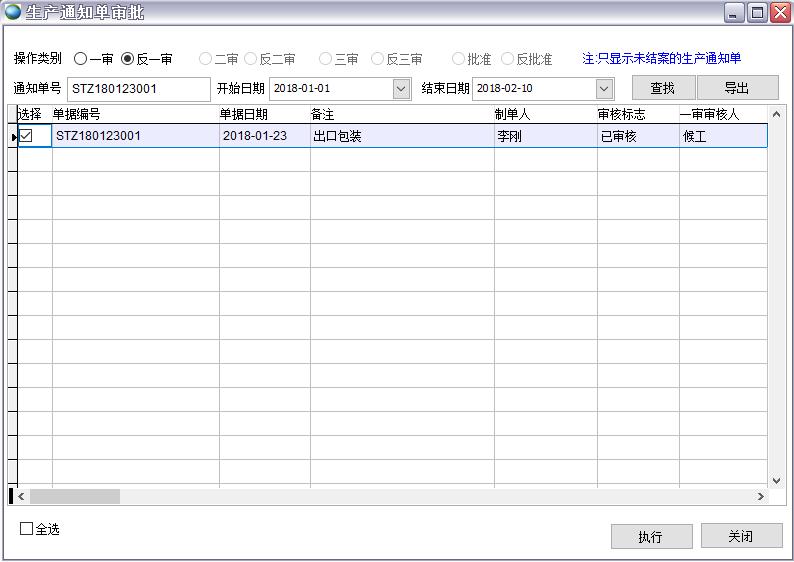Click the vertical scrollbar down arrow
794x562 pixels.
pos(775,480)
